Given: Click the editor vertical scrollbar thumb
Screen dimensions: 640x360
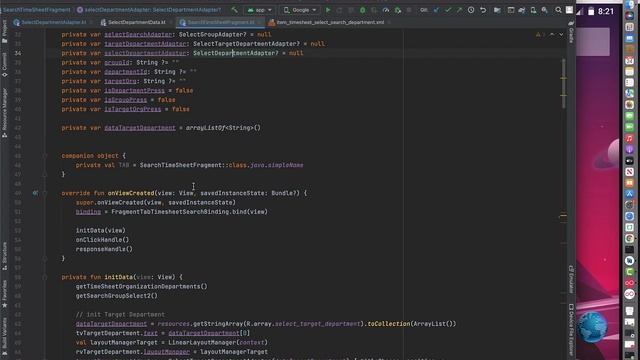Looking at the screenshot, I should [x=563, y=84].
